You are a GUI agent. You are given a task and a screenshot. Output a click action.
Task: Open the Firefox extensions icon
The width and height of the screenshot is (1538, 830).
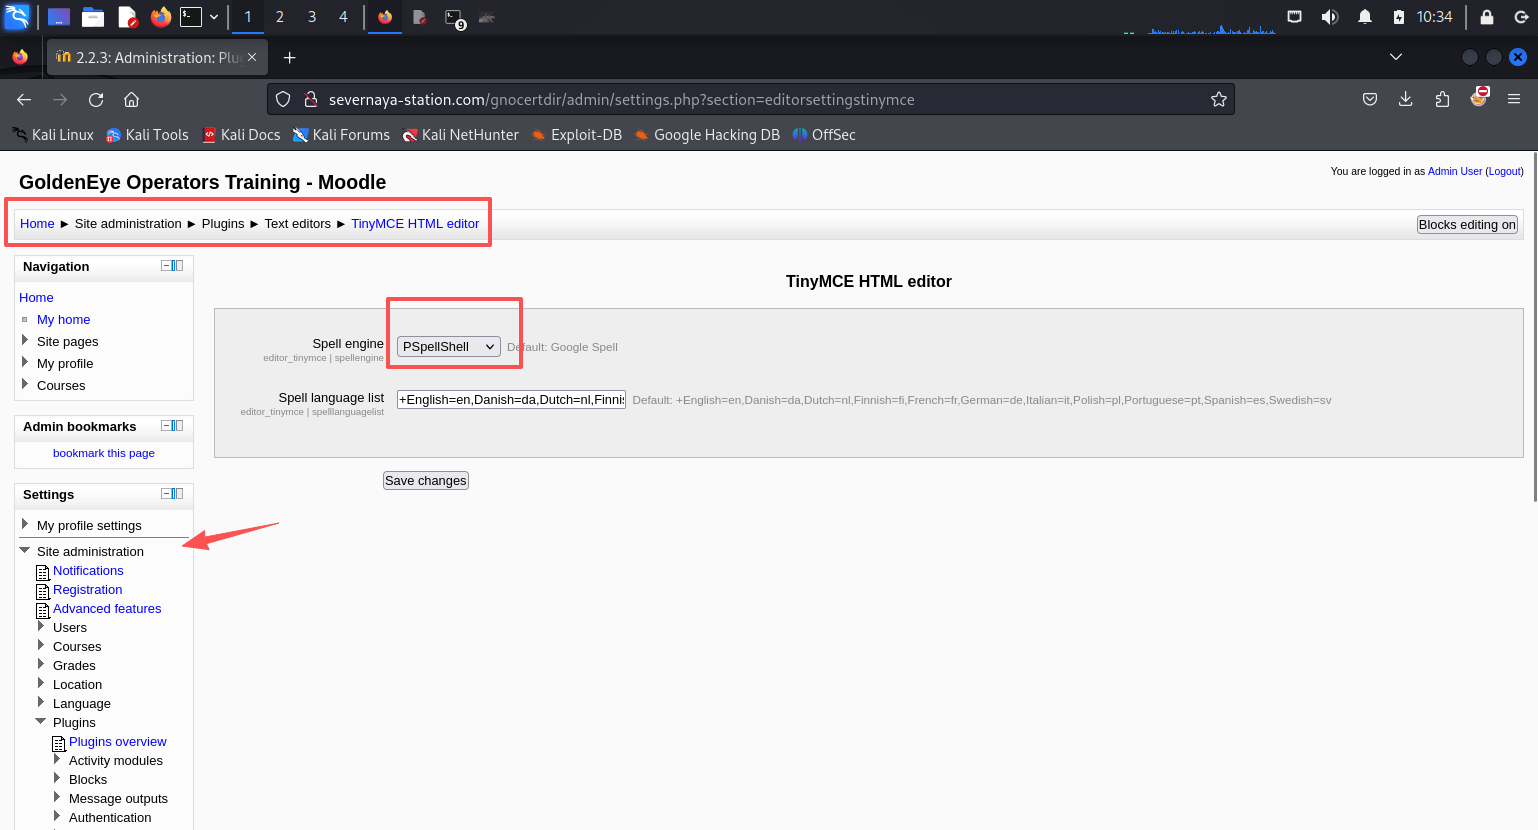(1442, 99)
